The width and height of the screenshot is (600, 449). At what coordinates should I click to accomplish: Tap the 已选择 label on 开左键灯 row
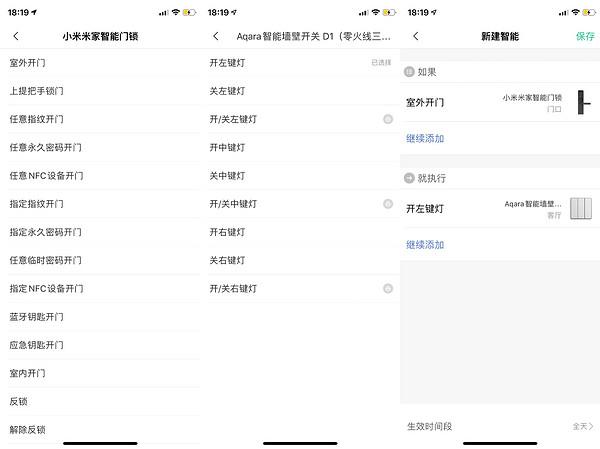pos(381,62)
